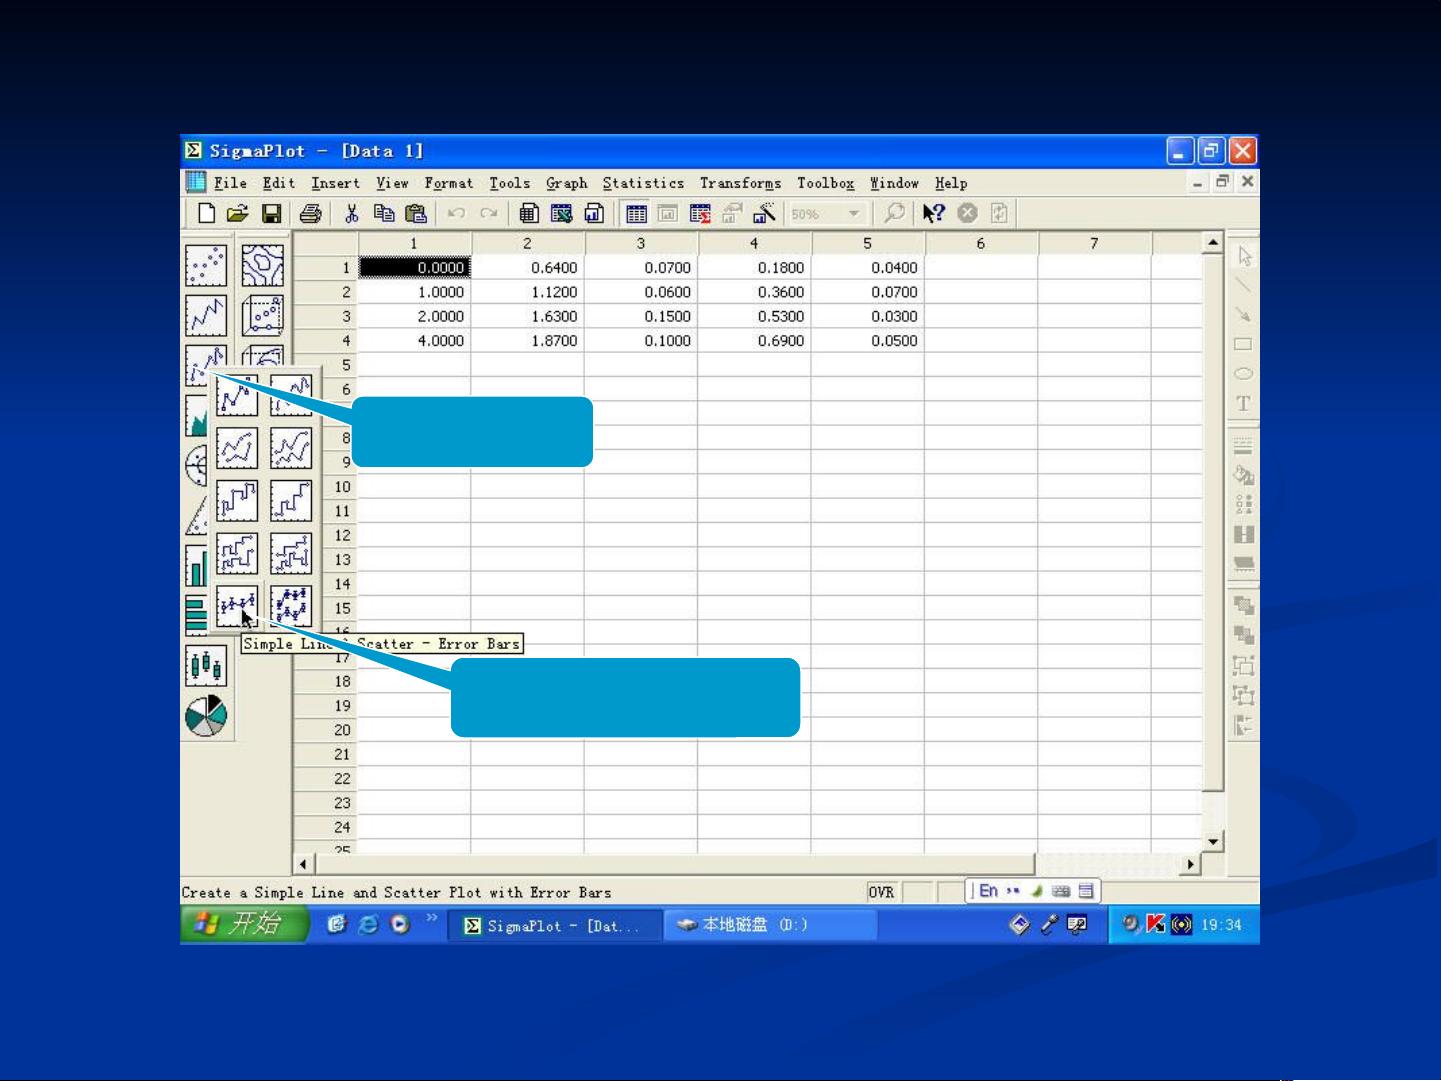The height and width of the screenshot is (1081, 1441).
Task: Switch to the 本地磁盘 (D:) taskbar window
Action: pos(768,925)
